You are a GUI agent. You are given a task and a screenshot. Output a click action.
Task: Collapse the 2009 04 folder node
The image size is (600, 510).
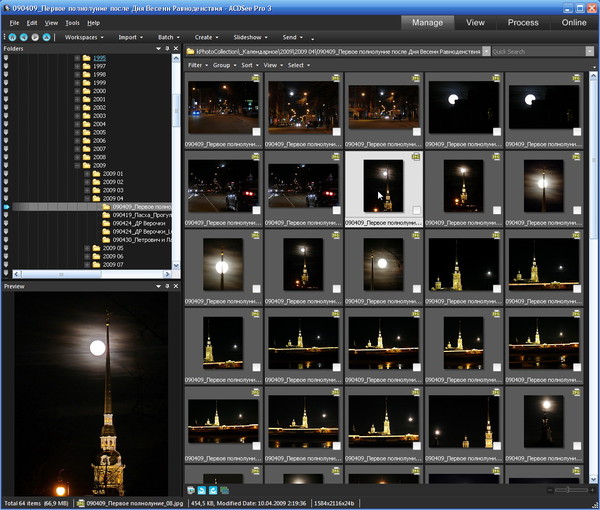pyautogui.click(x=87, y=199)
